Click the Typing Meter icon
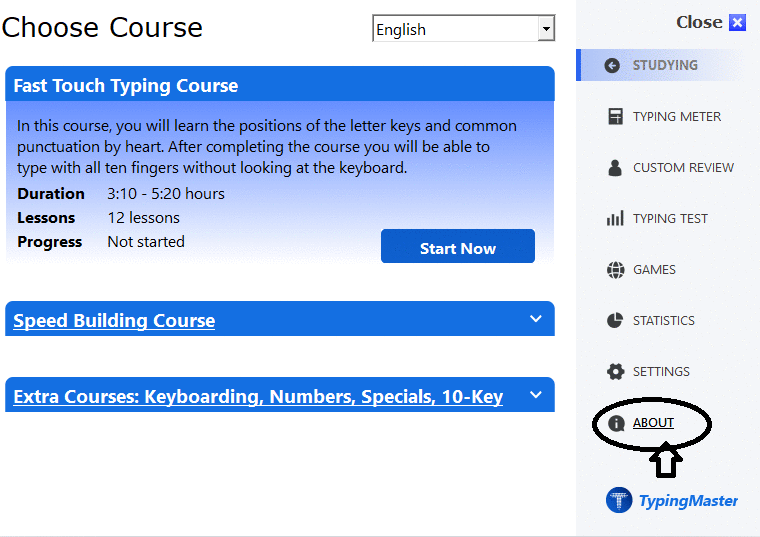The image size is (760, 537). click(615, 117)
